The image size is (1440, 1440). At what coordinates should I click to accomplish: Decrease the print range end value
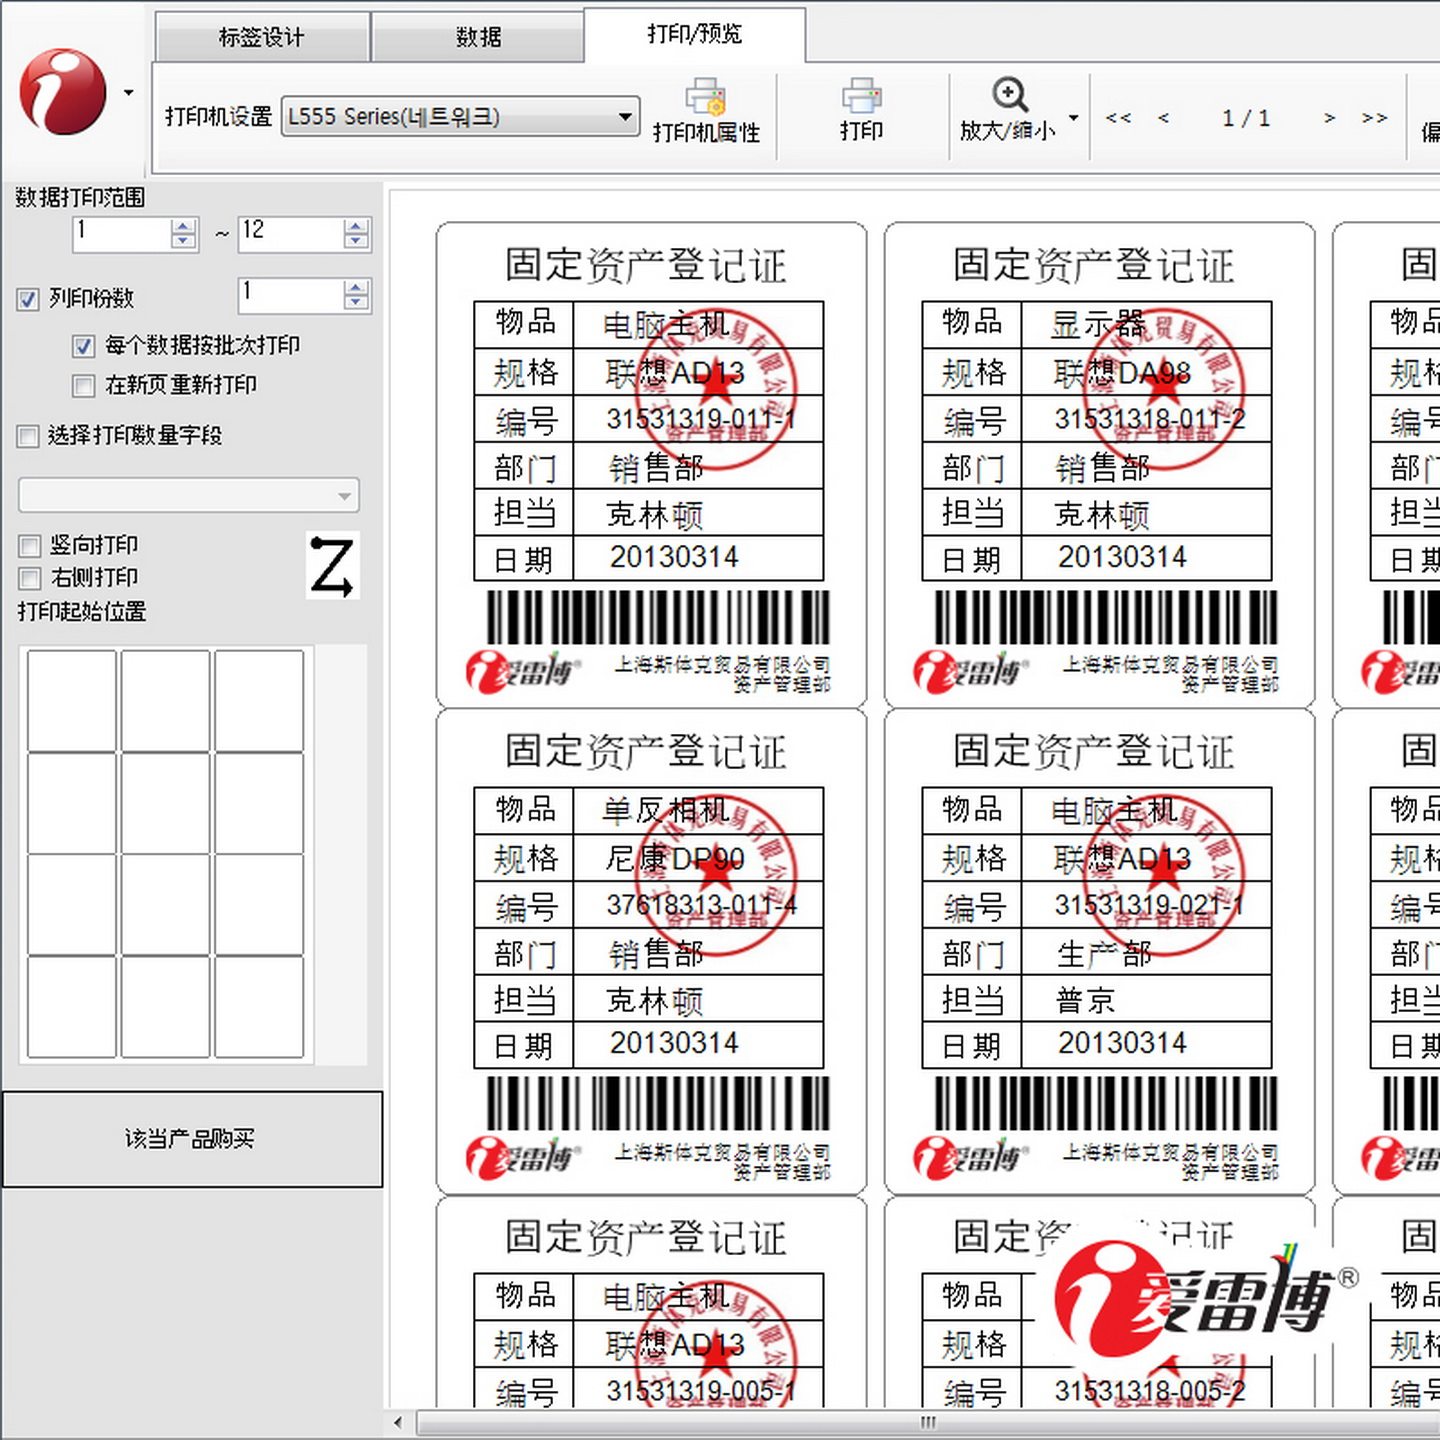click(356, 242)
